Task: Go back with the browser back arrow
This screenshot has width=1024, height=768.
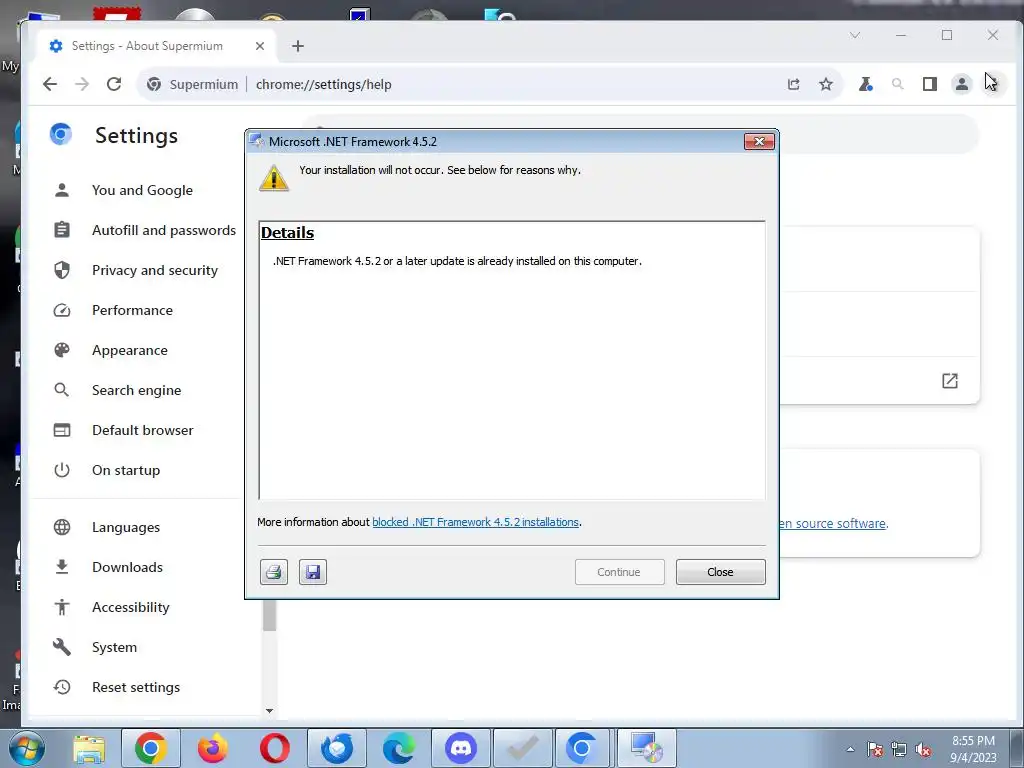Action: click(50, 84)
